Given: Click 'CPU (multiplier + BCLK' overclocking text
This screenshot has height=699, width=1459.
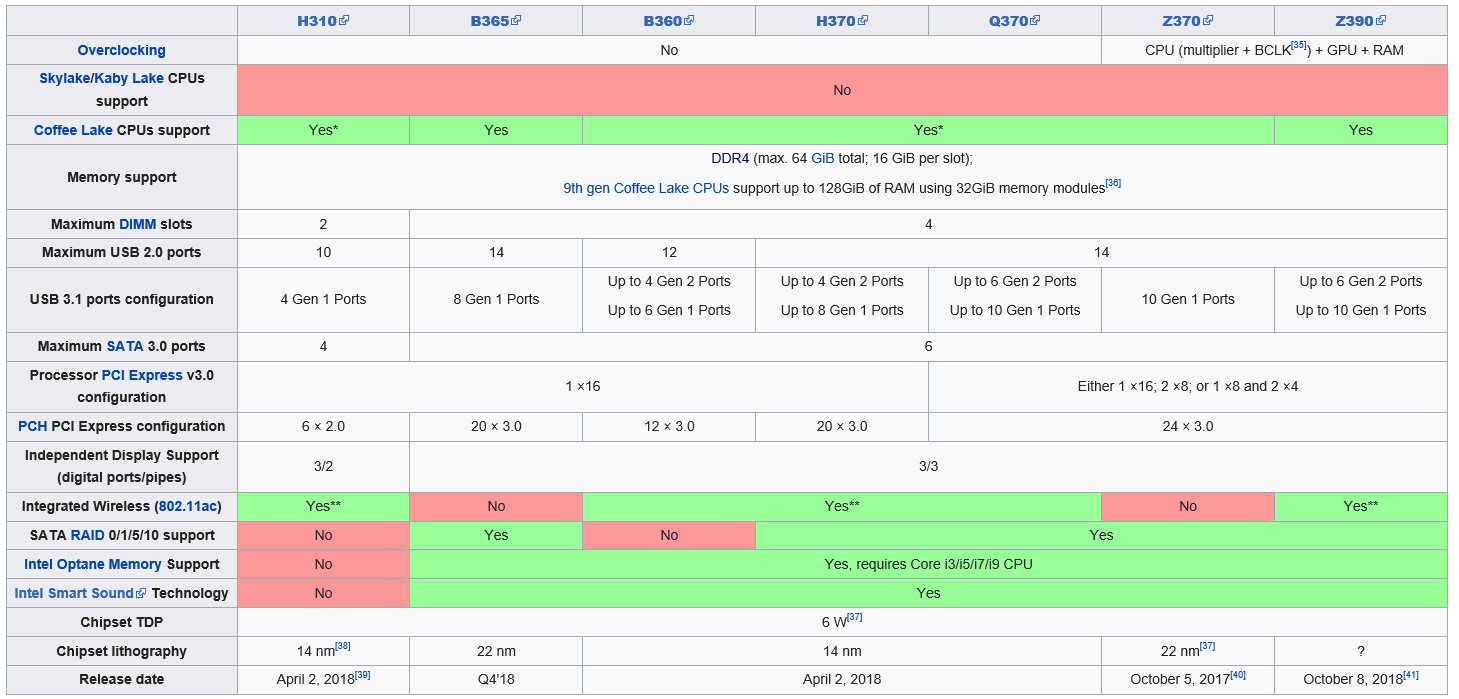Looking at the screenshot, I should tap(1218, 50).
